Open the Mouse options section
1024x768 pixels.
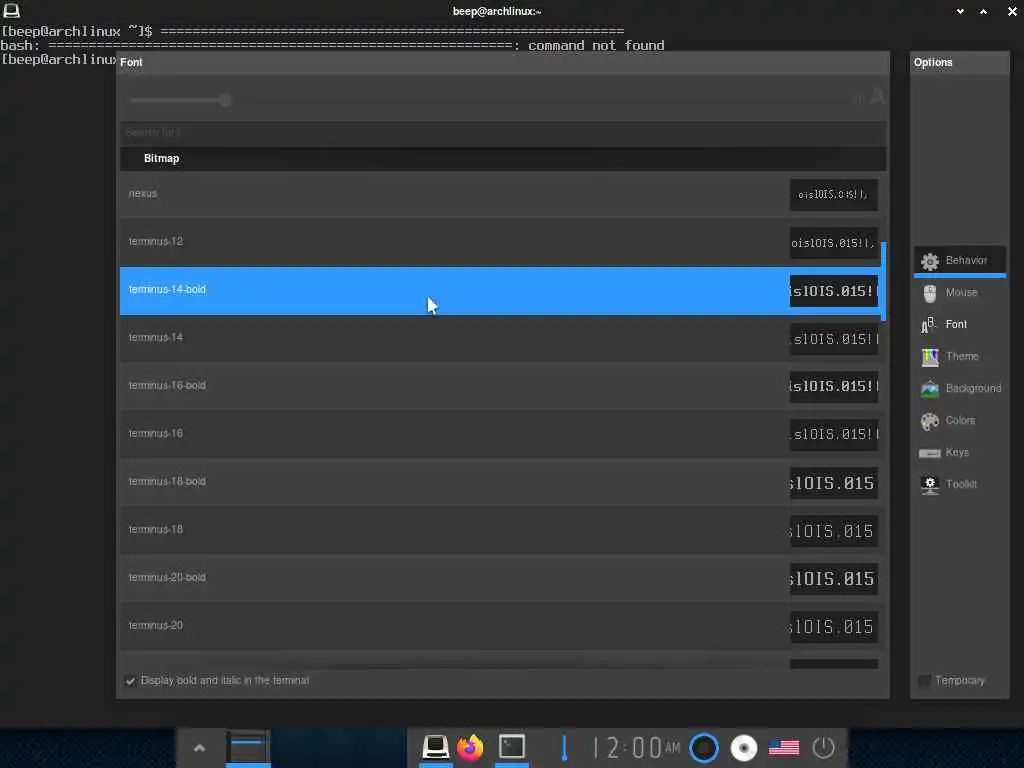coord(959,293)
